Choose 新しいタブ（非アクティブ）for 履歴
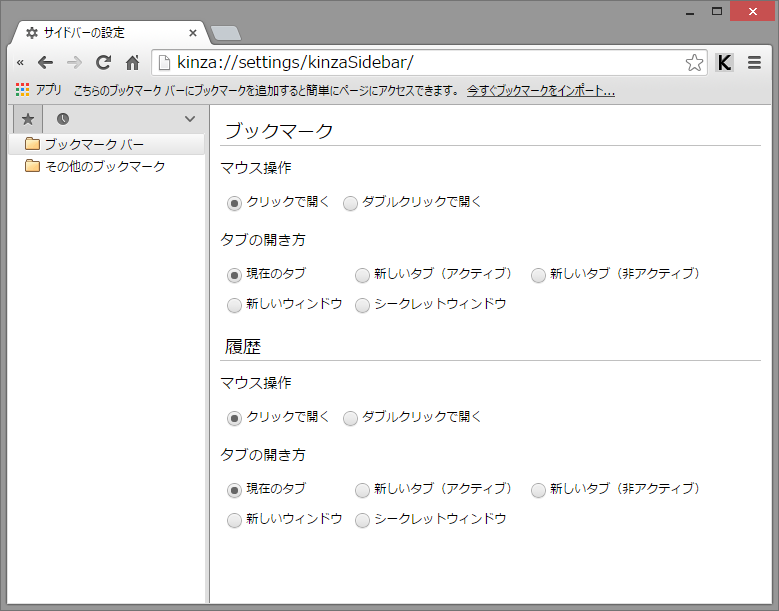The height and width of the screenshot is (611, 779). point(538,490)
